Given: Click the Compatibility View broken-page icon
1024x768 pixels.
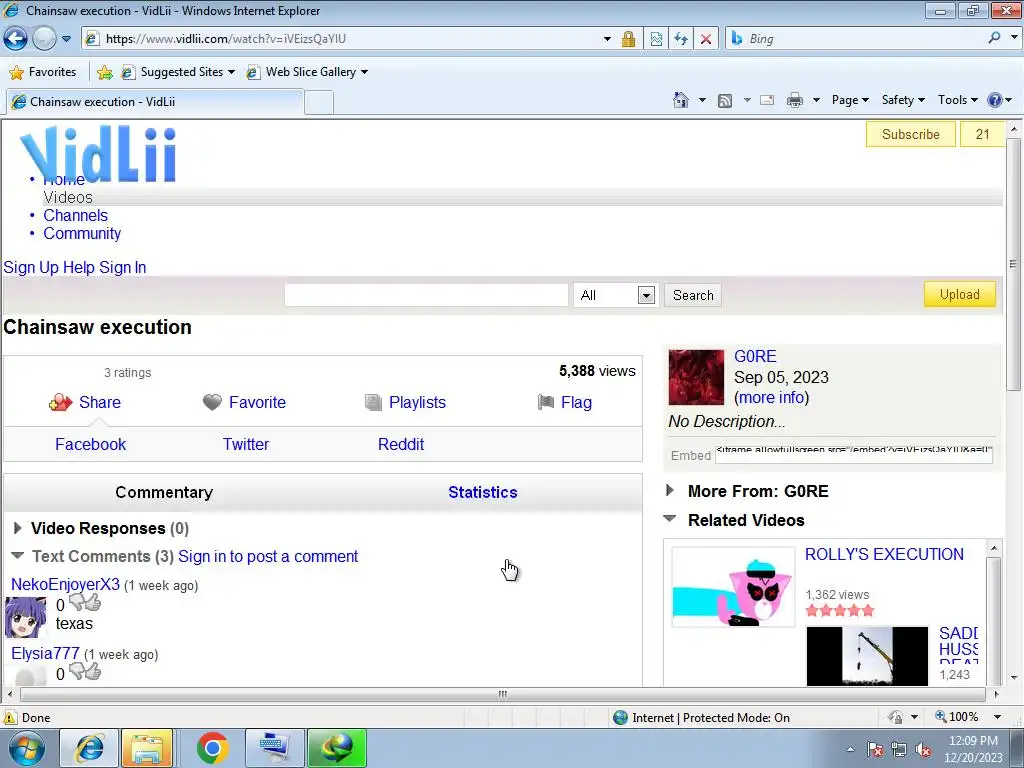Looking at the screenshot, I should point(656,39).
